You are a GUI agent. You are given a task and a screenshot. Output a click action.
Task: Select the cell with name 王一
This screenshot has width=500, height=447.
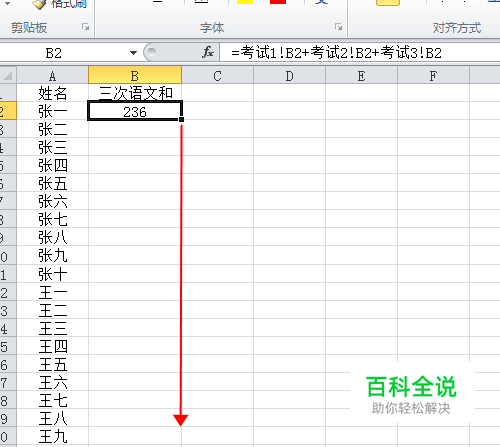pyautogui.click(x=52, y=292)
